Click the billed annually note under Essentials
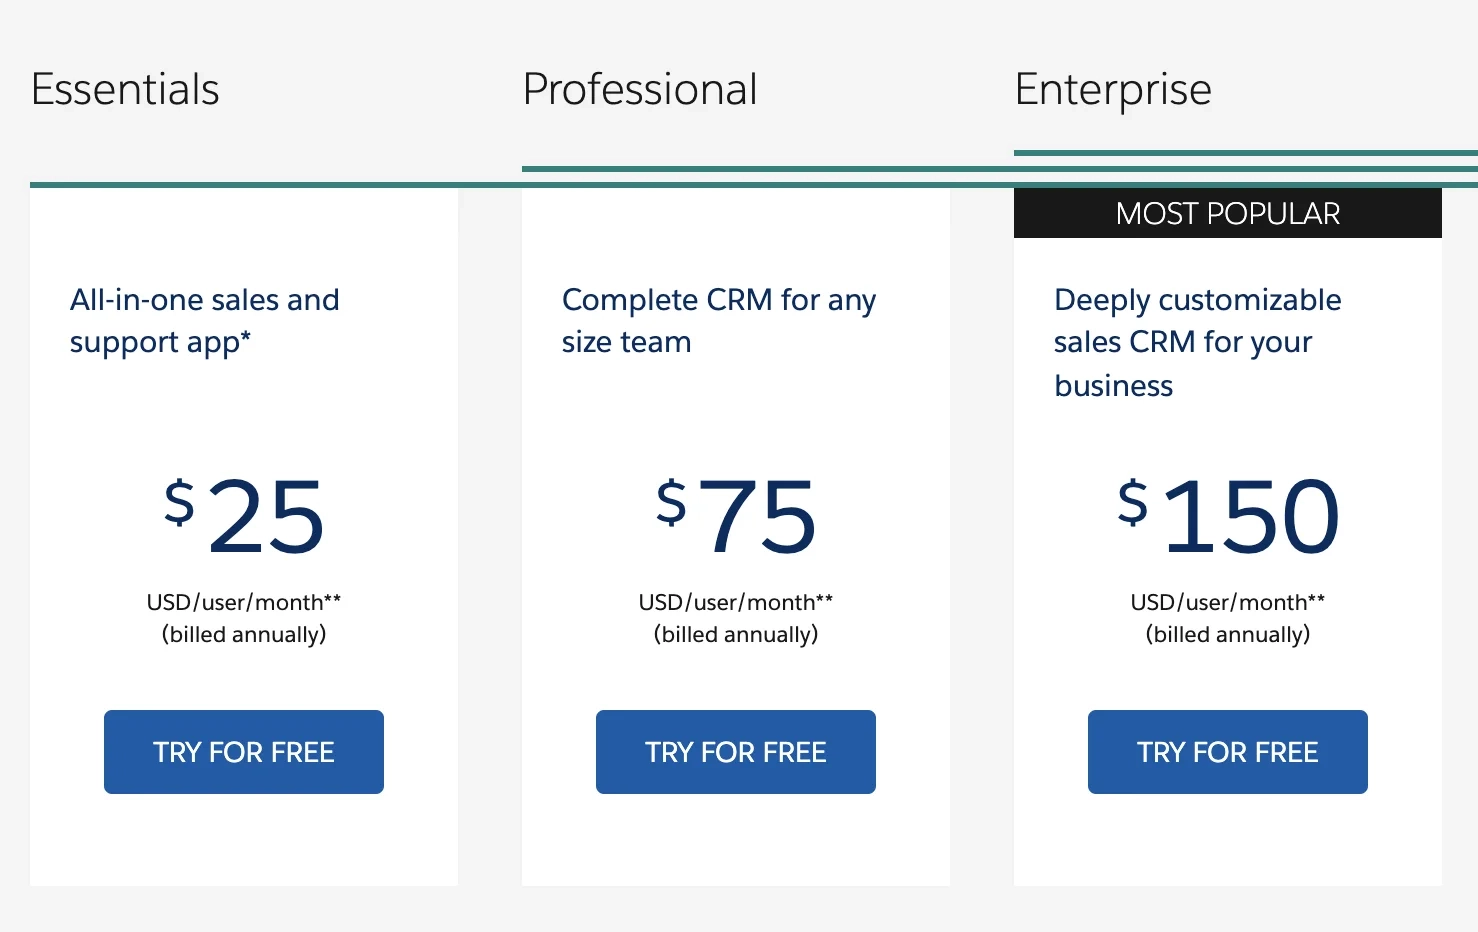This screenshot has width=1478, height=932. pos(243,634)
